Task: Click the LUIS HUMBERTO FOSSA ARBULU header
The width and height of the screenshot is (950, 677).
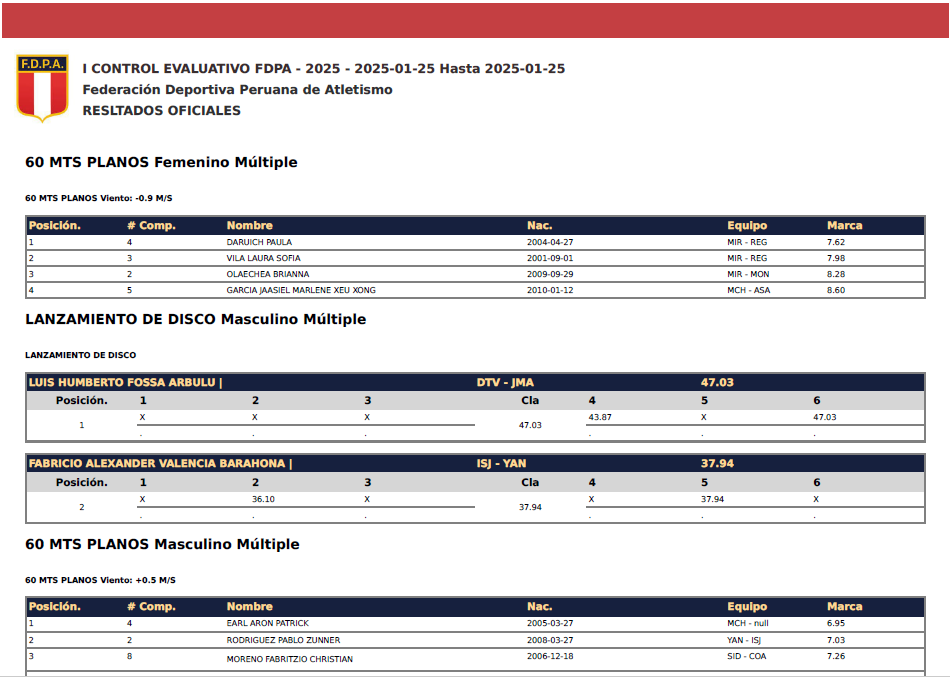Action: tap(125, 382)
